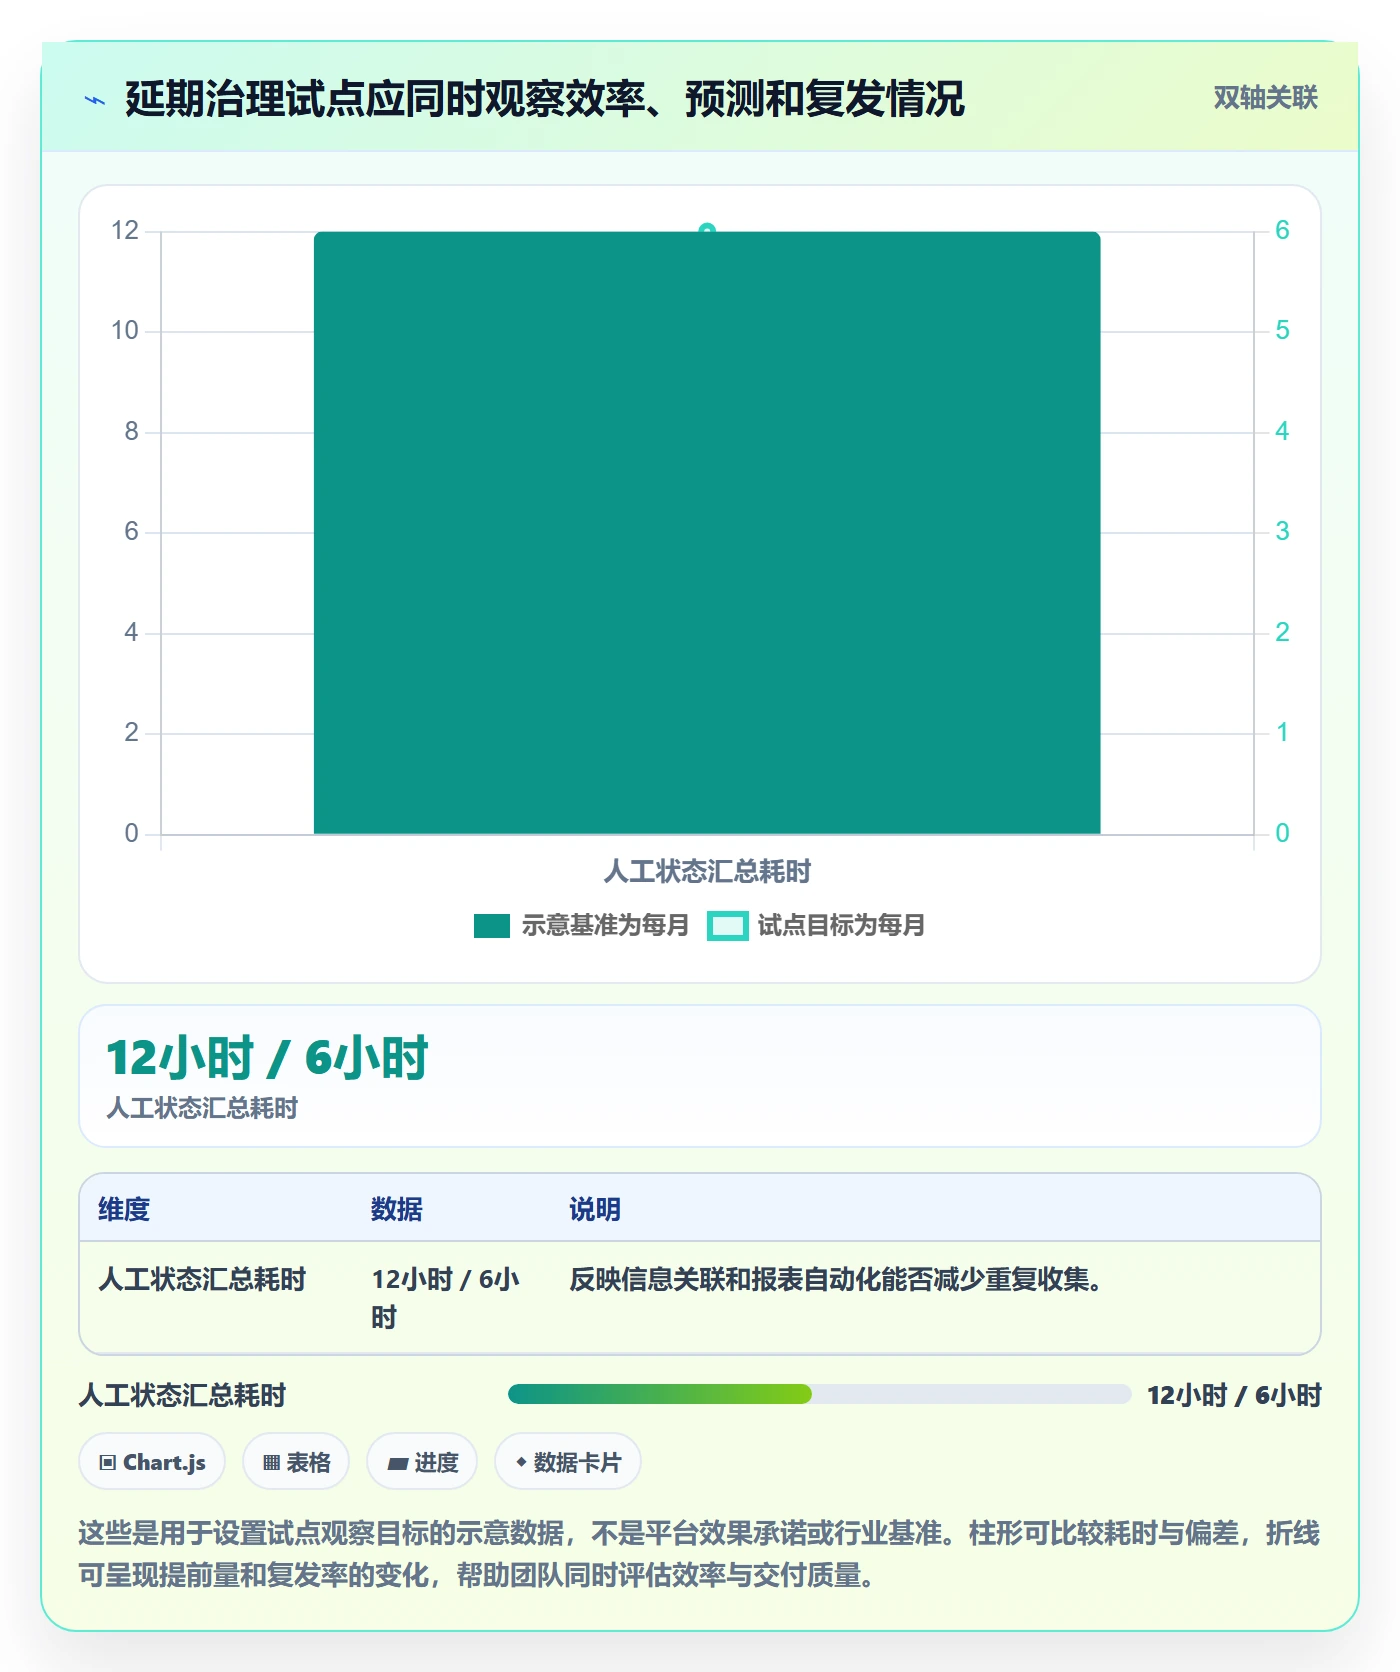Viewport: 1400px width, 1672px height.
Task: Click the diamond icon in 数据卡片 chip
Action: point(521,1462)
